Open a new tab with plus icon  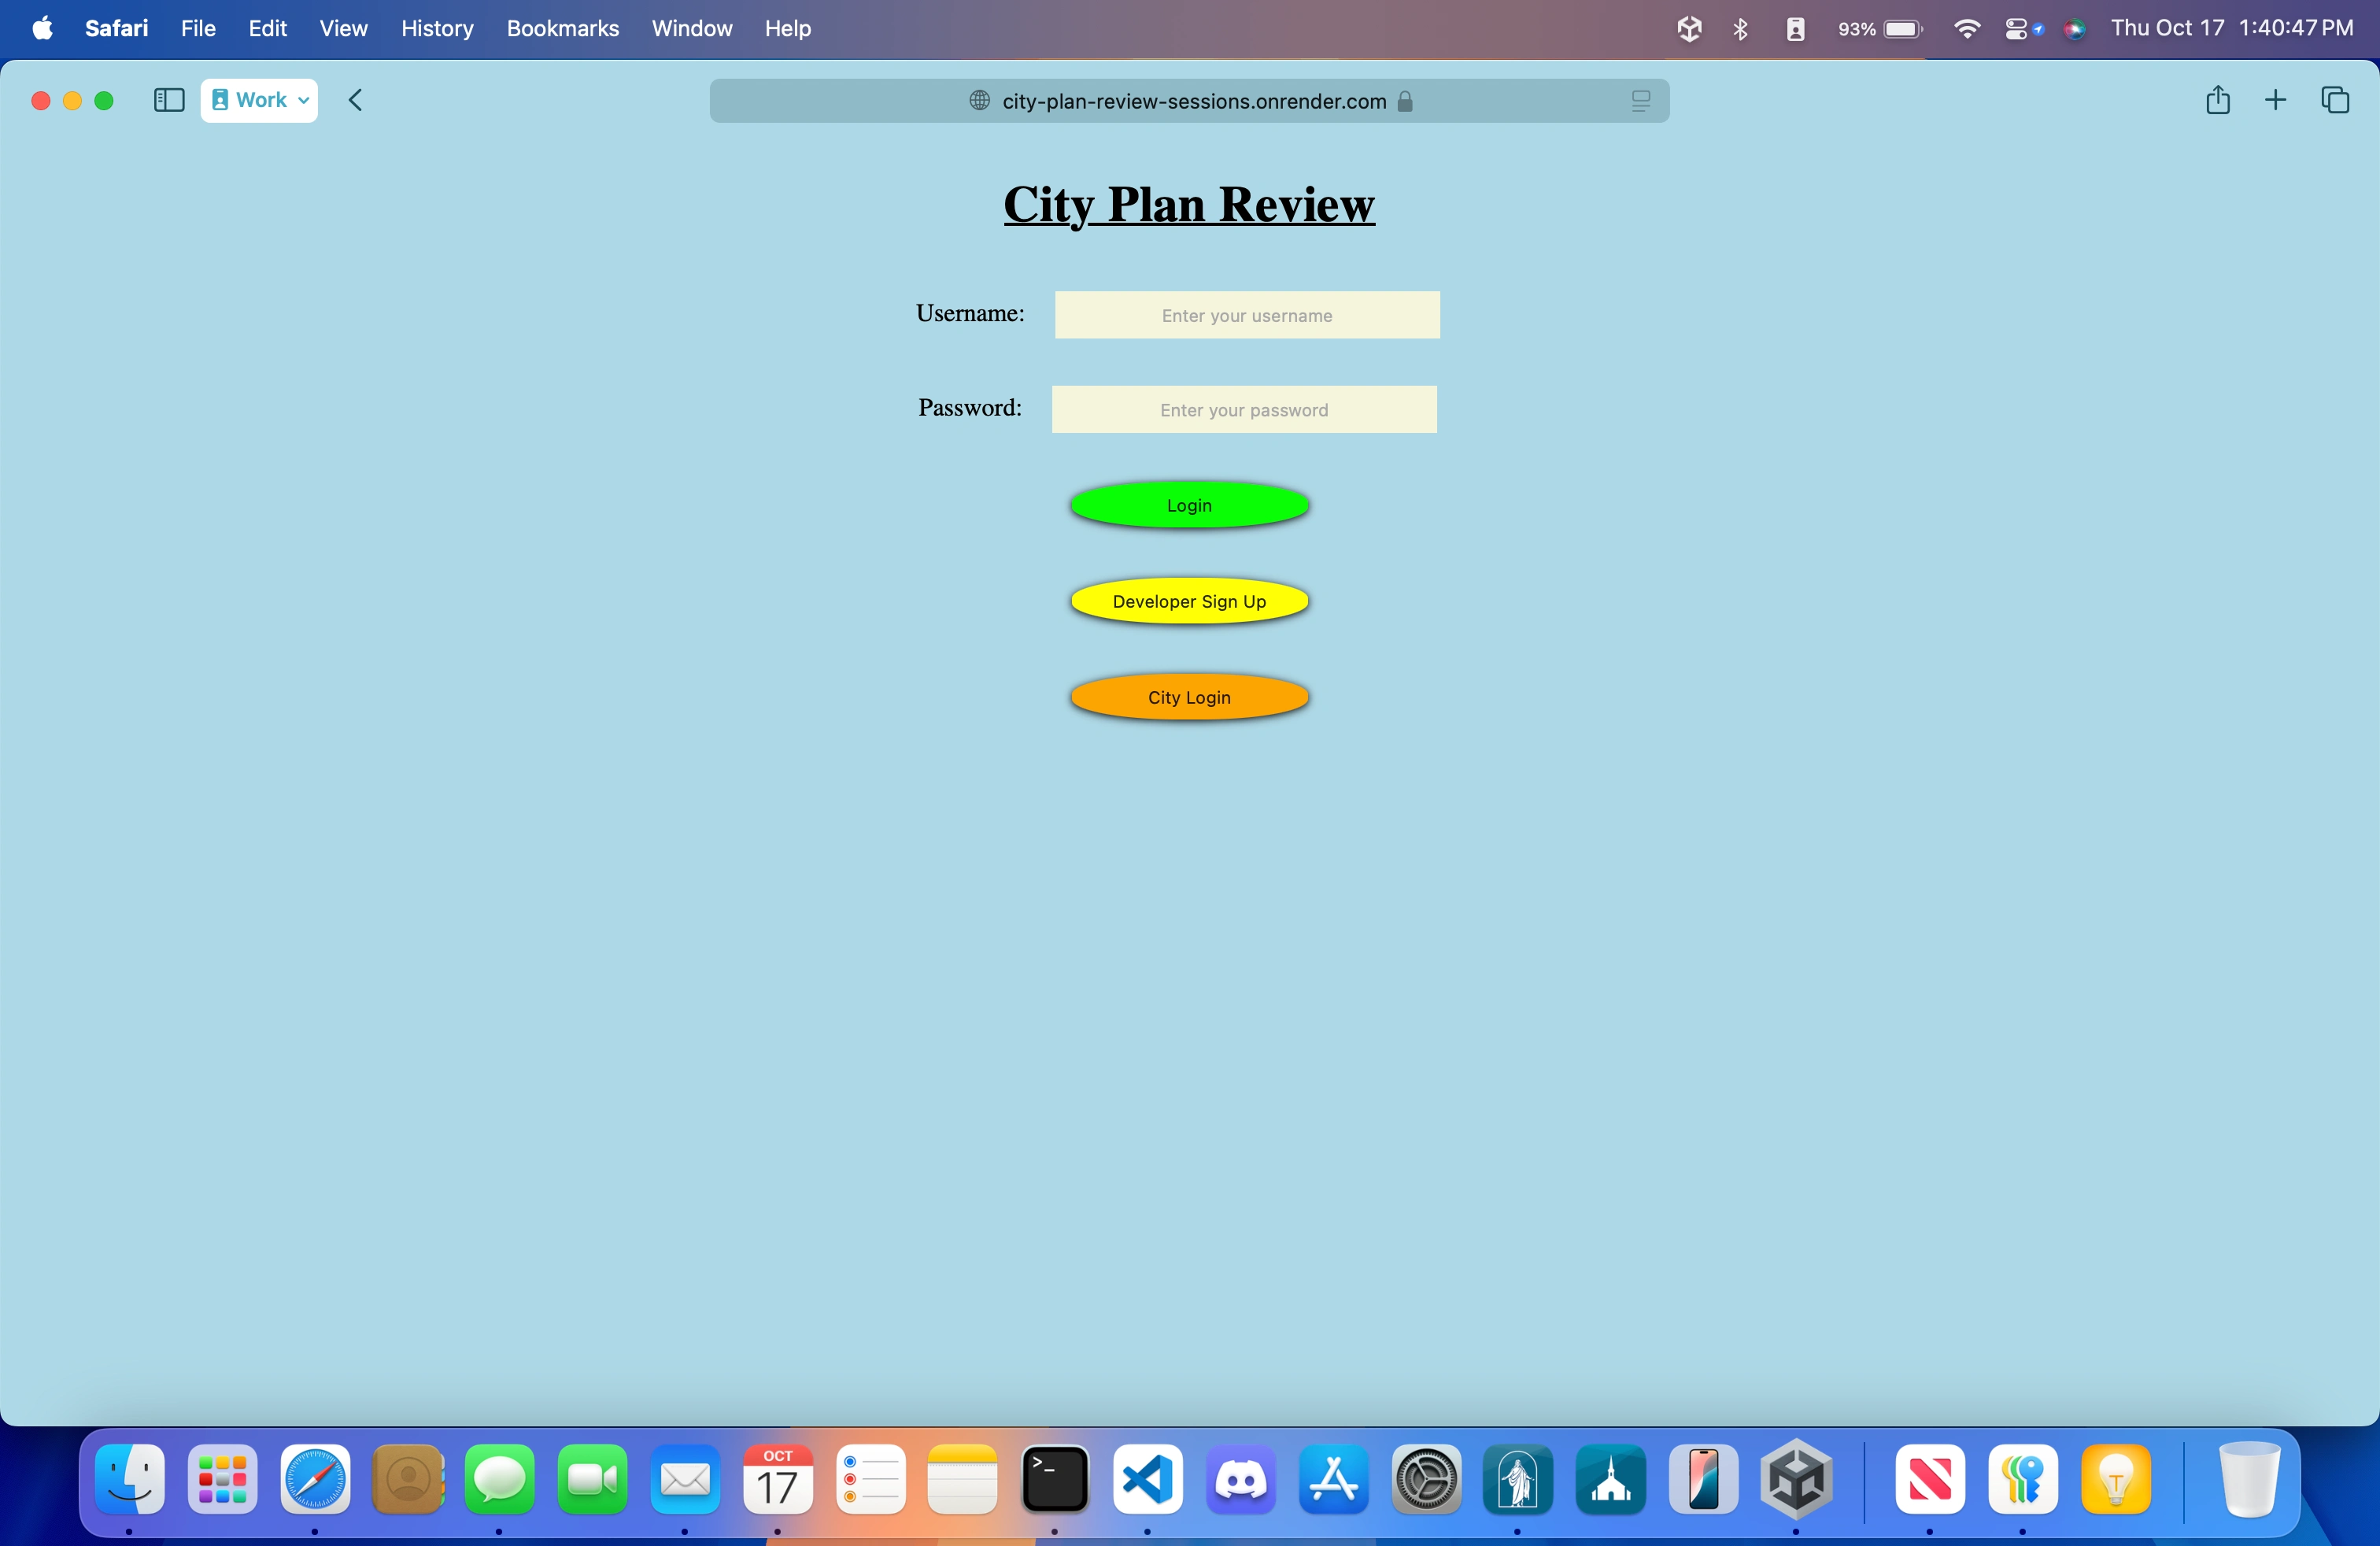pos(2275,100)
